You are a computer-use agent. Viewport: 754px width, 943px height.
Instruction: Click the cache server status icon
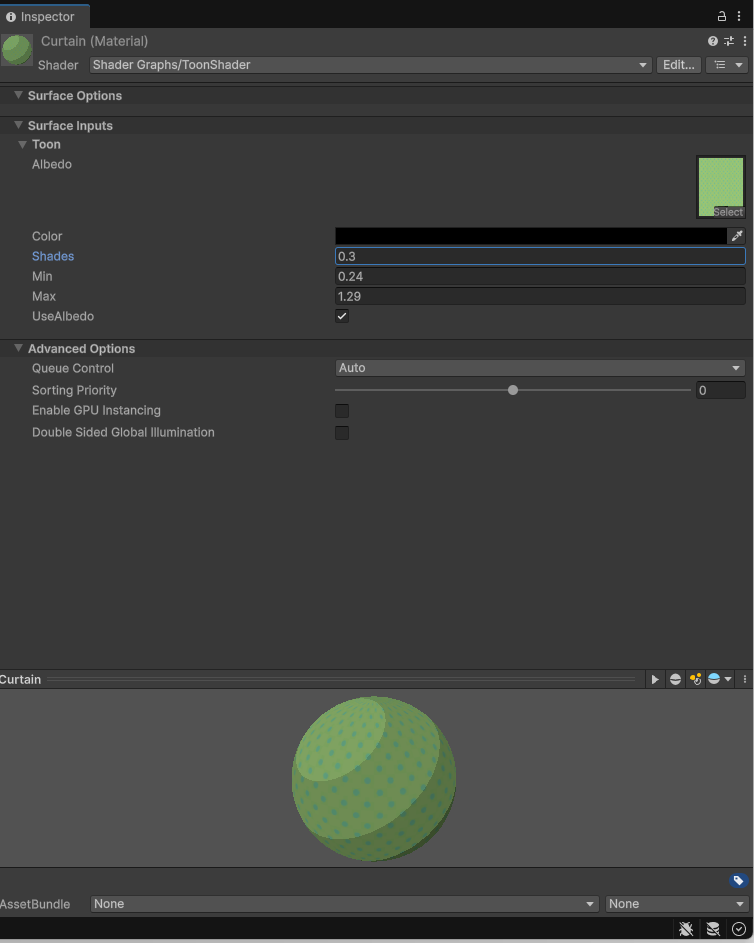point(713,929)
